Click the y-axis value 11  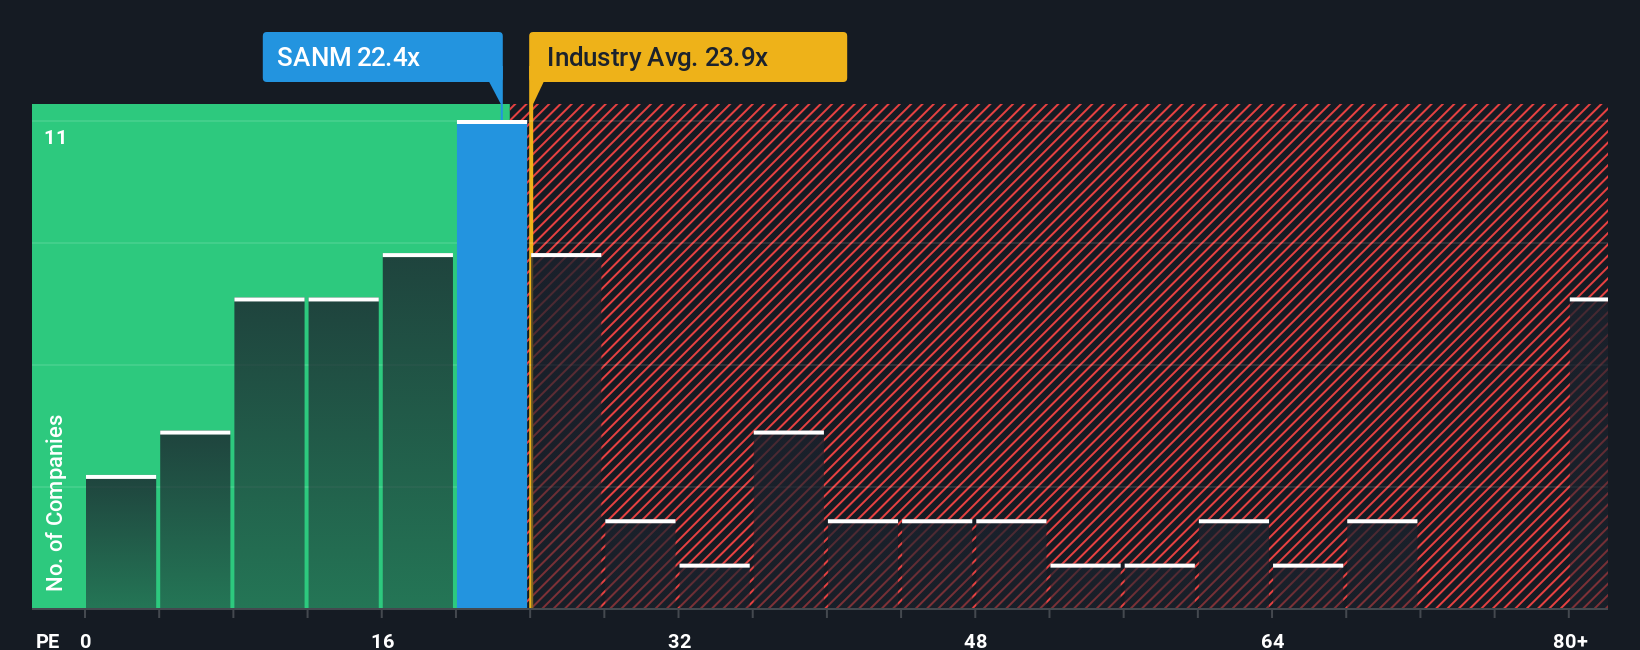click(x=55, y=137)
